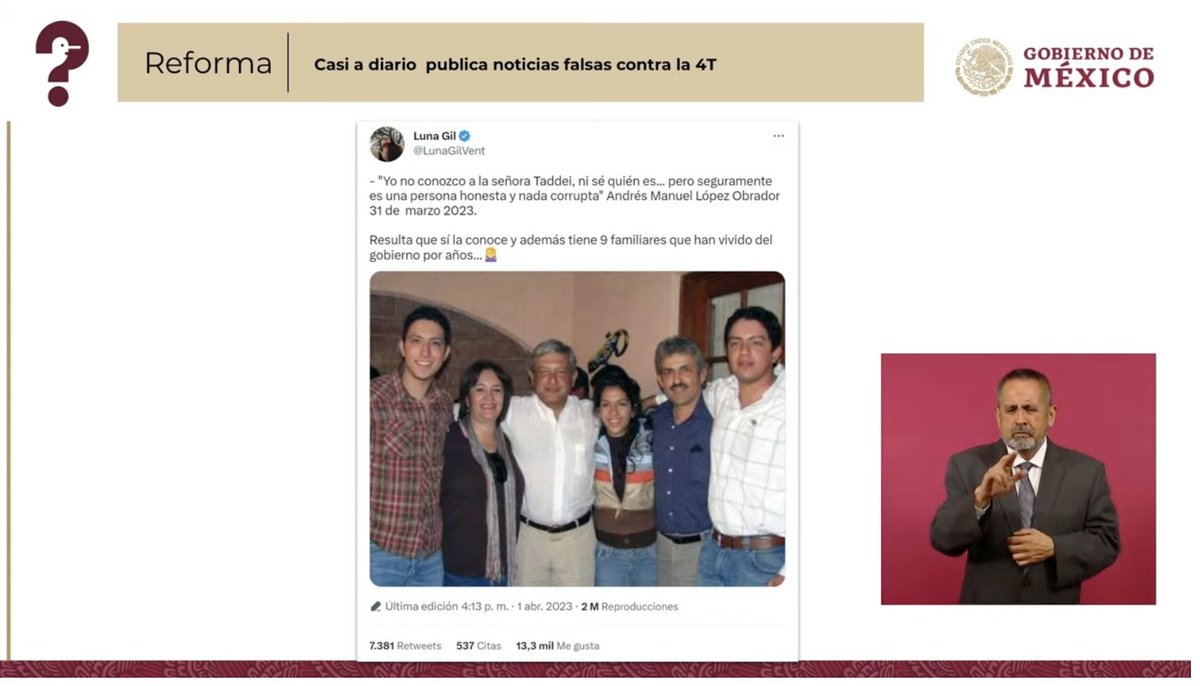The width and height of the screenshot is (1200, 686).
Task: Click the 'Casi a diario publica noticias falsas' headline
Action: pyautogui.click(x=515, y=65)
